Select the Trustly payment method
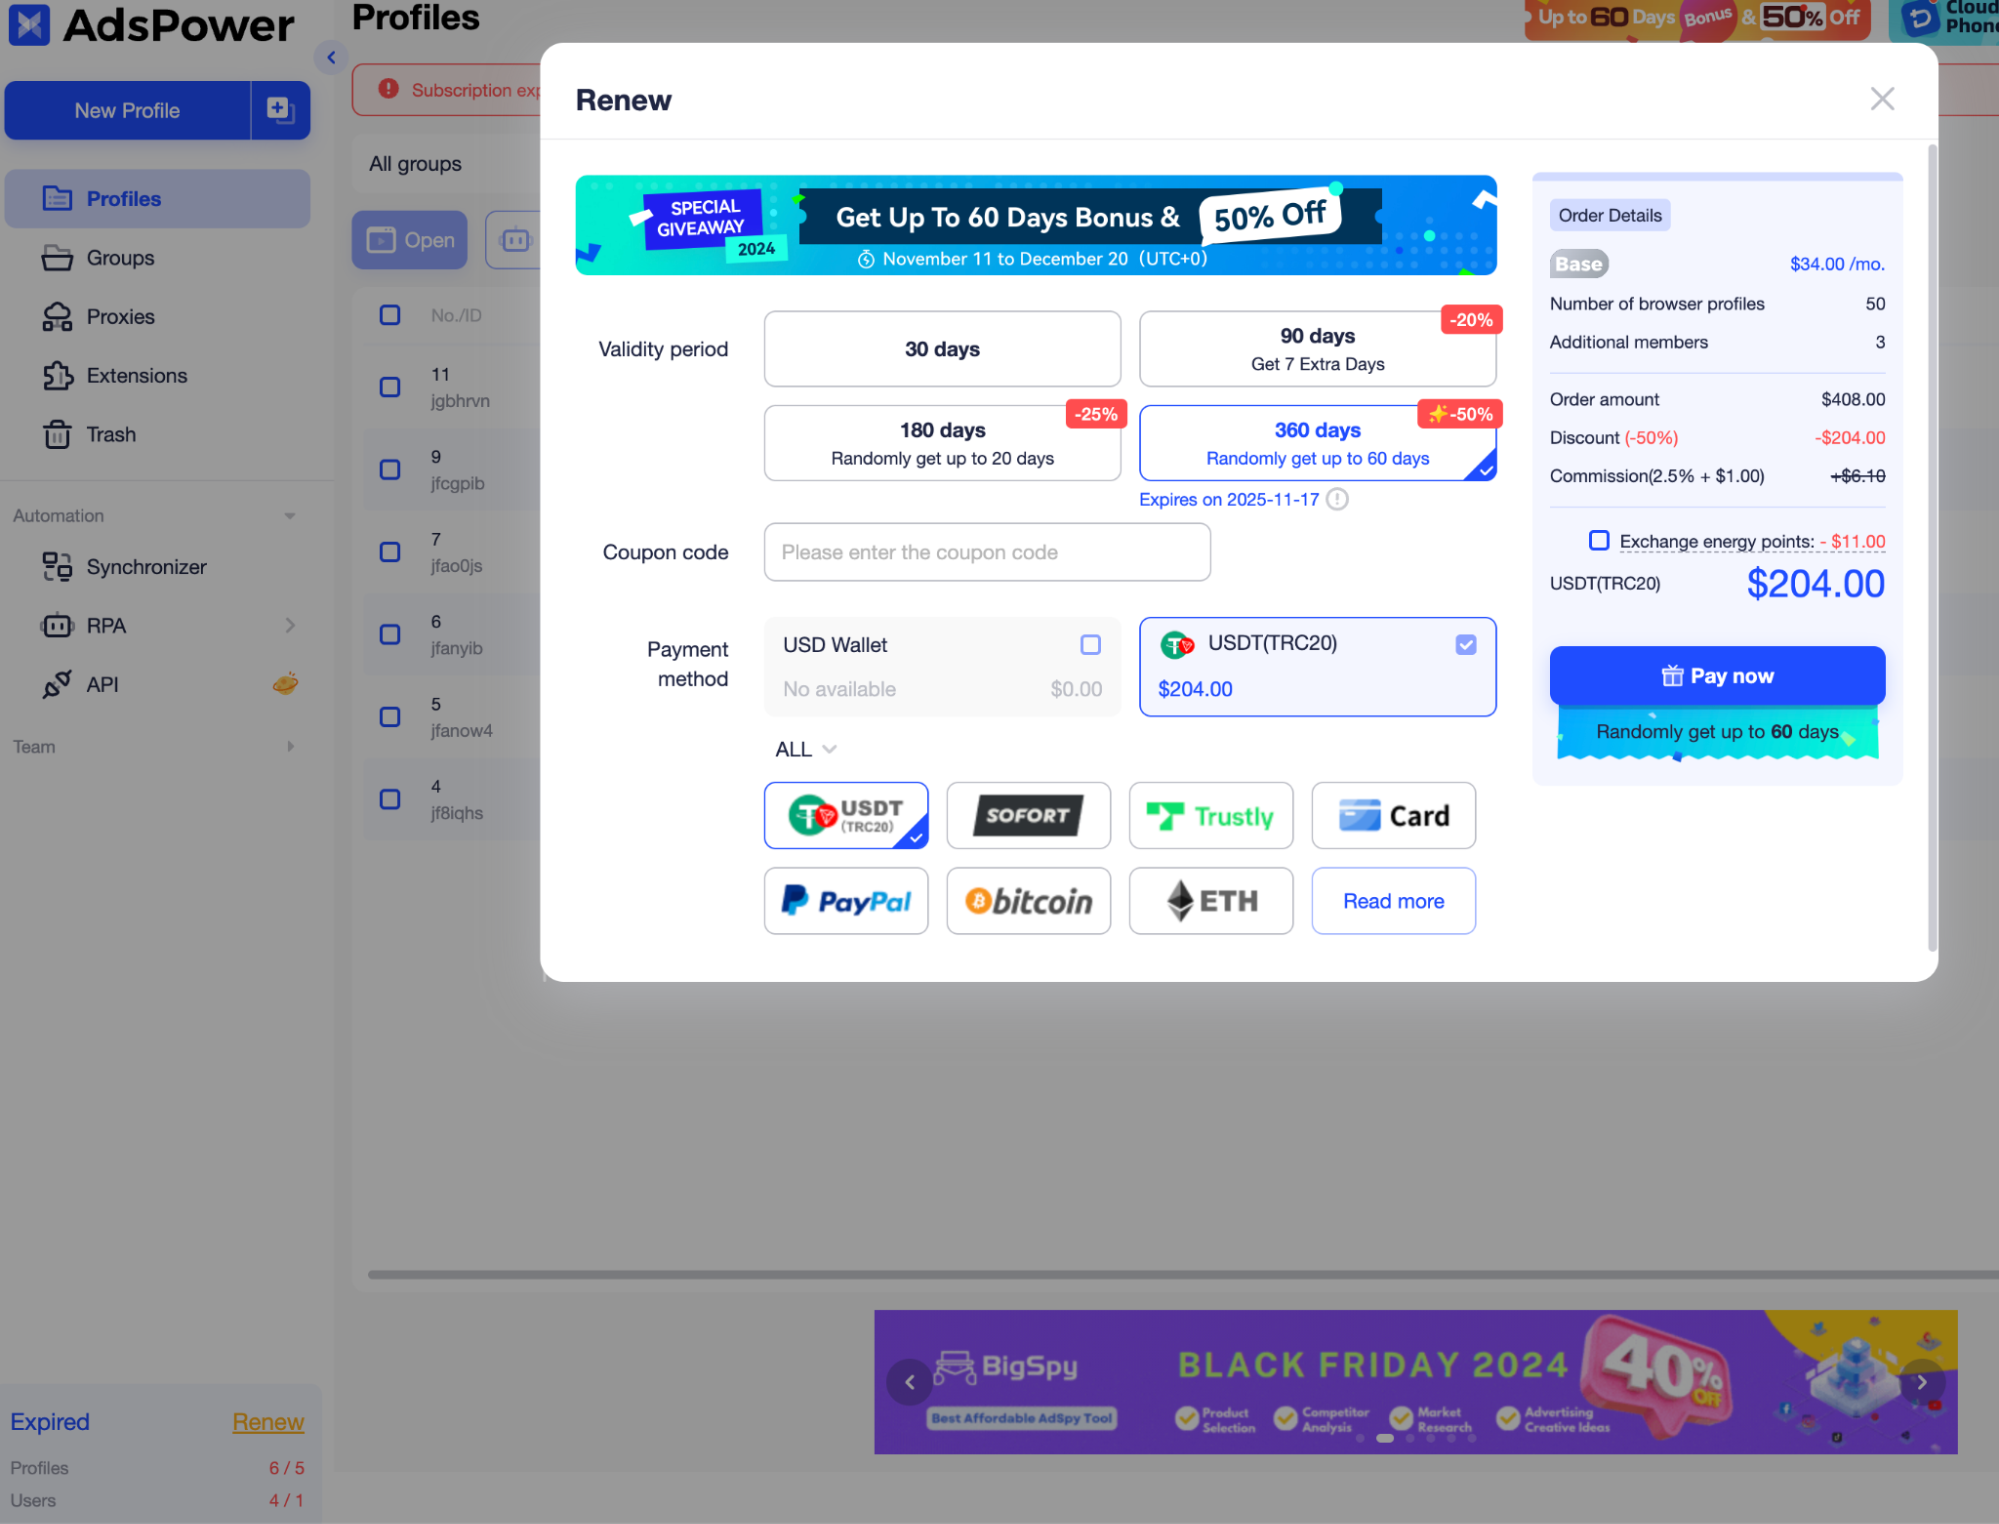 (1210, 815)
